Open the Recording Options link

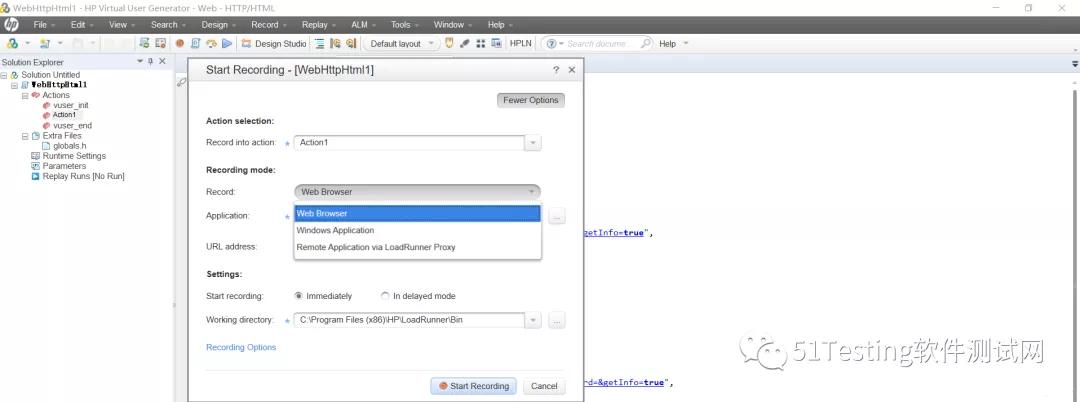pyautogui.click(x=241, y=348)
